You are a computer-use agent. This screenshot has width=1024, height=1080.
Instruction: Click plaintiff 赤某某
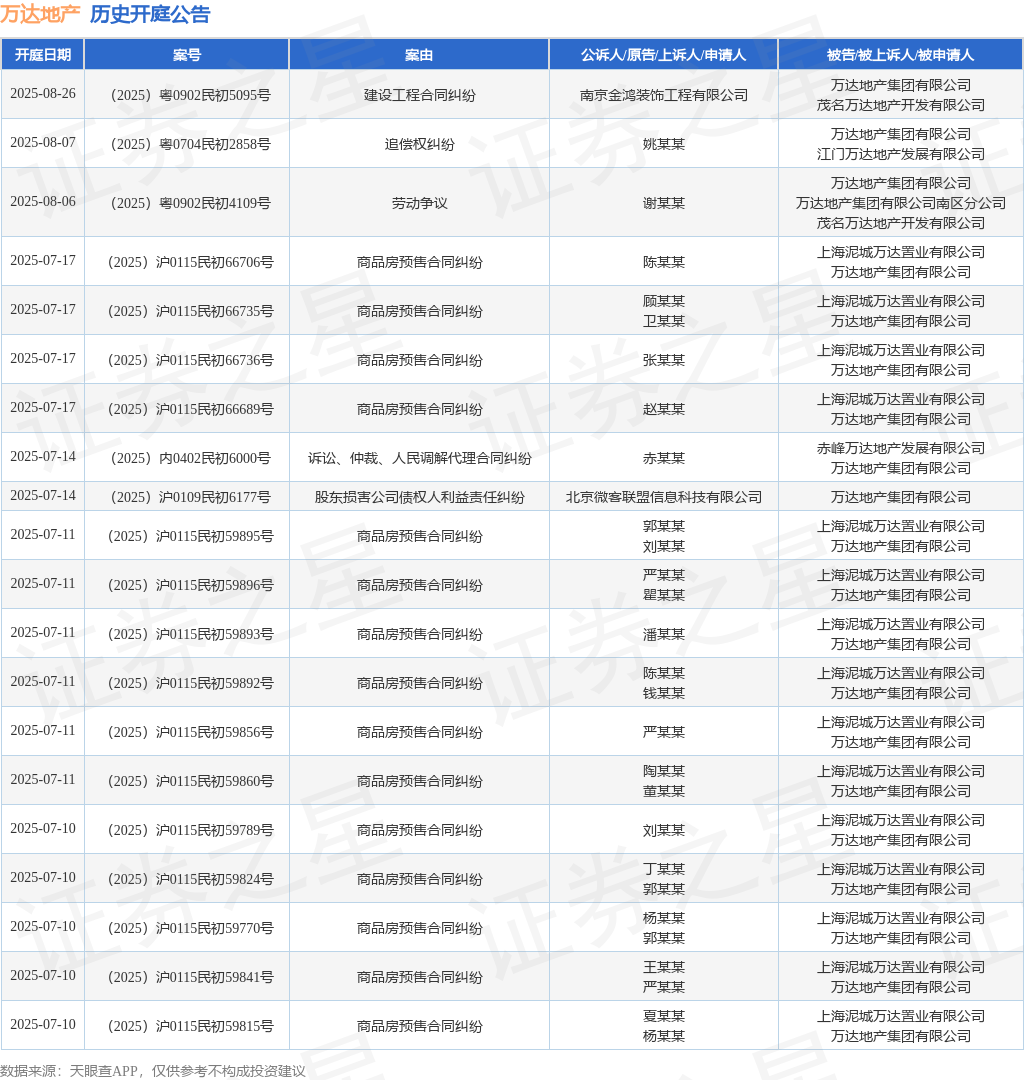click(x=664, y=458)
